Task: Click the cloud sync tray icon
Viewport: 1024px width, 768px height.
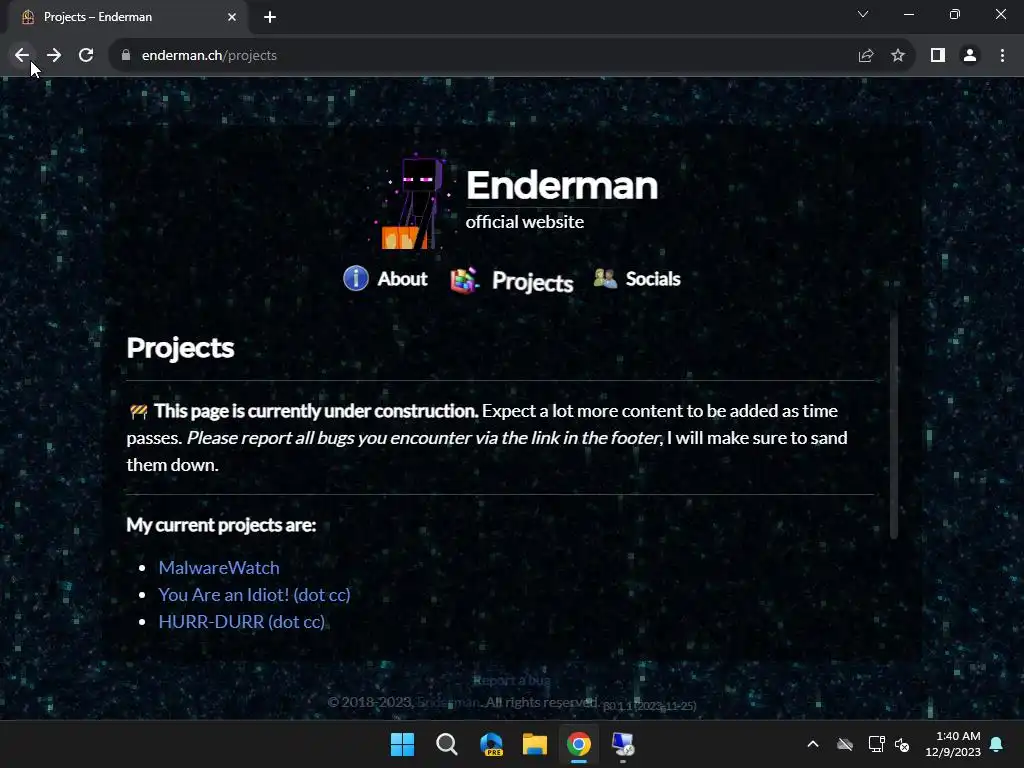Action: point(845,744)
